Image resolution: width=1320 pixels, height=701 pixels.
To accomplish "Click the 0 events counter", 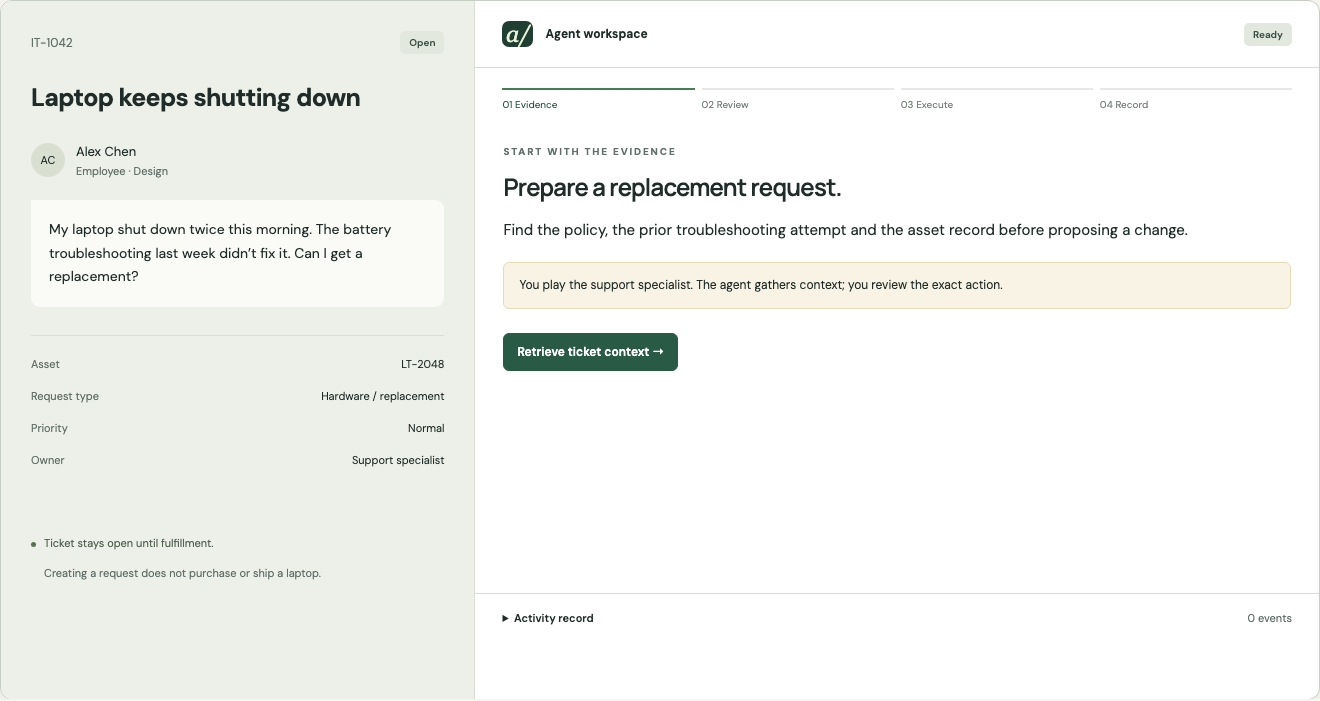I will (1269, 619).
